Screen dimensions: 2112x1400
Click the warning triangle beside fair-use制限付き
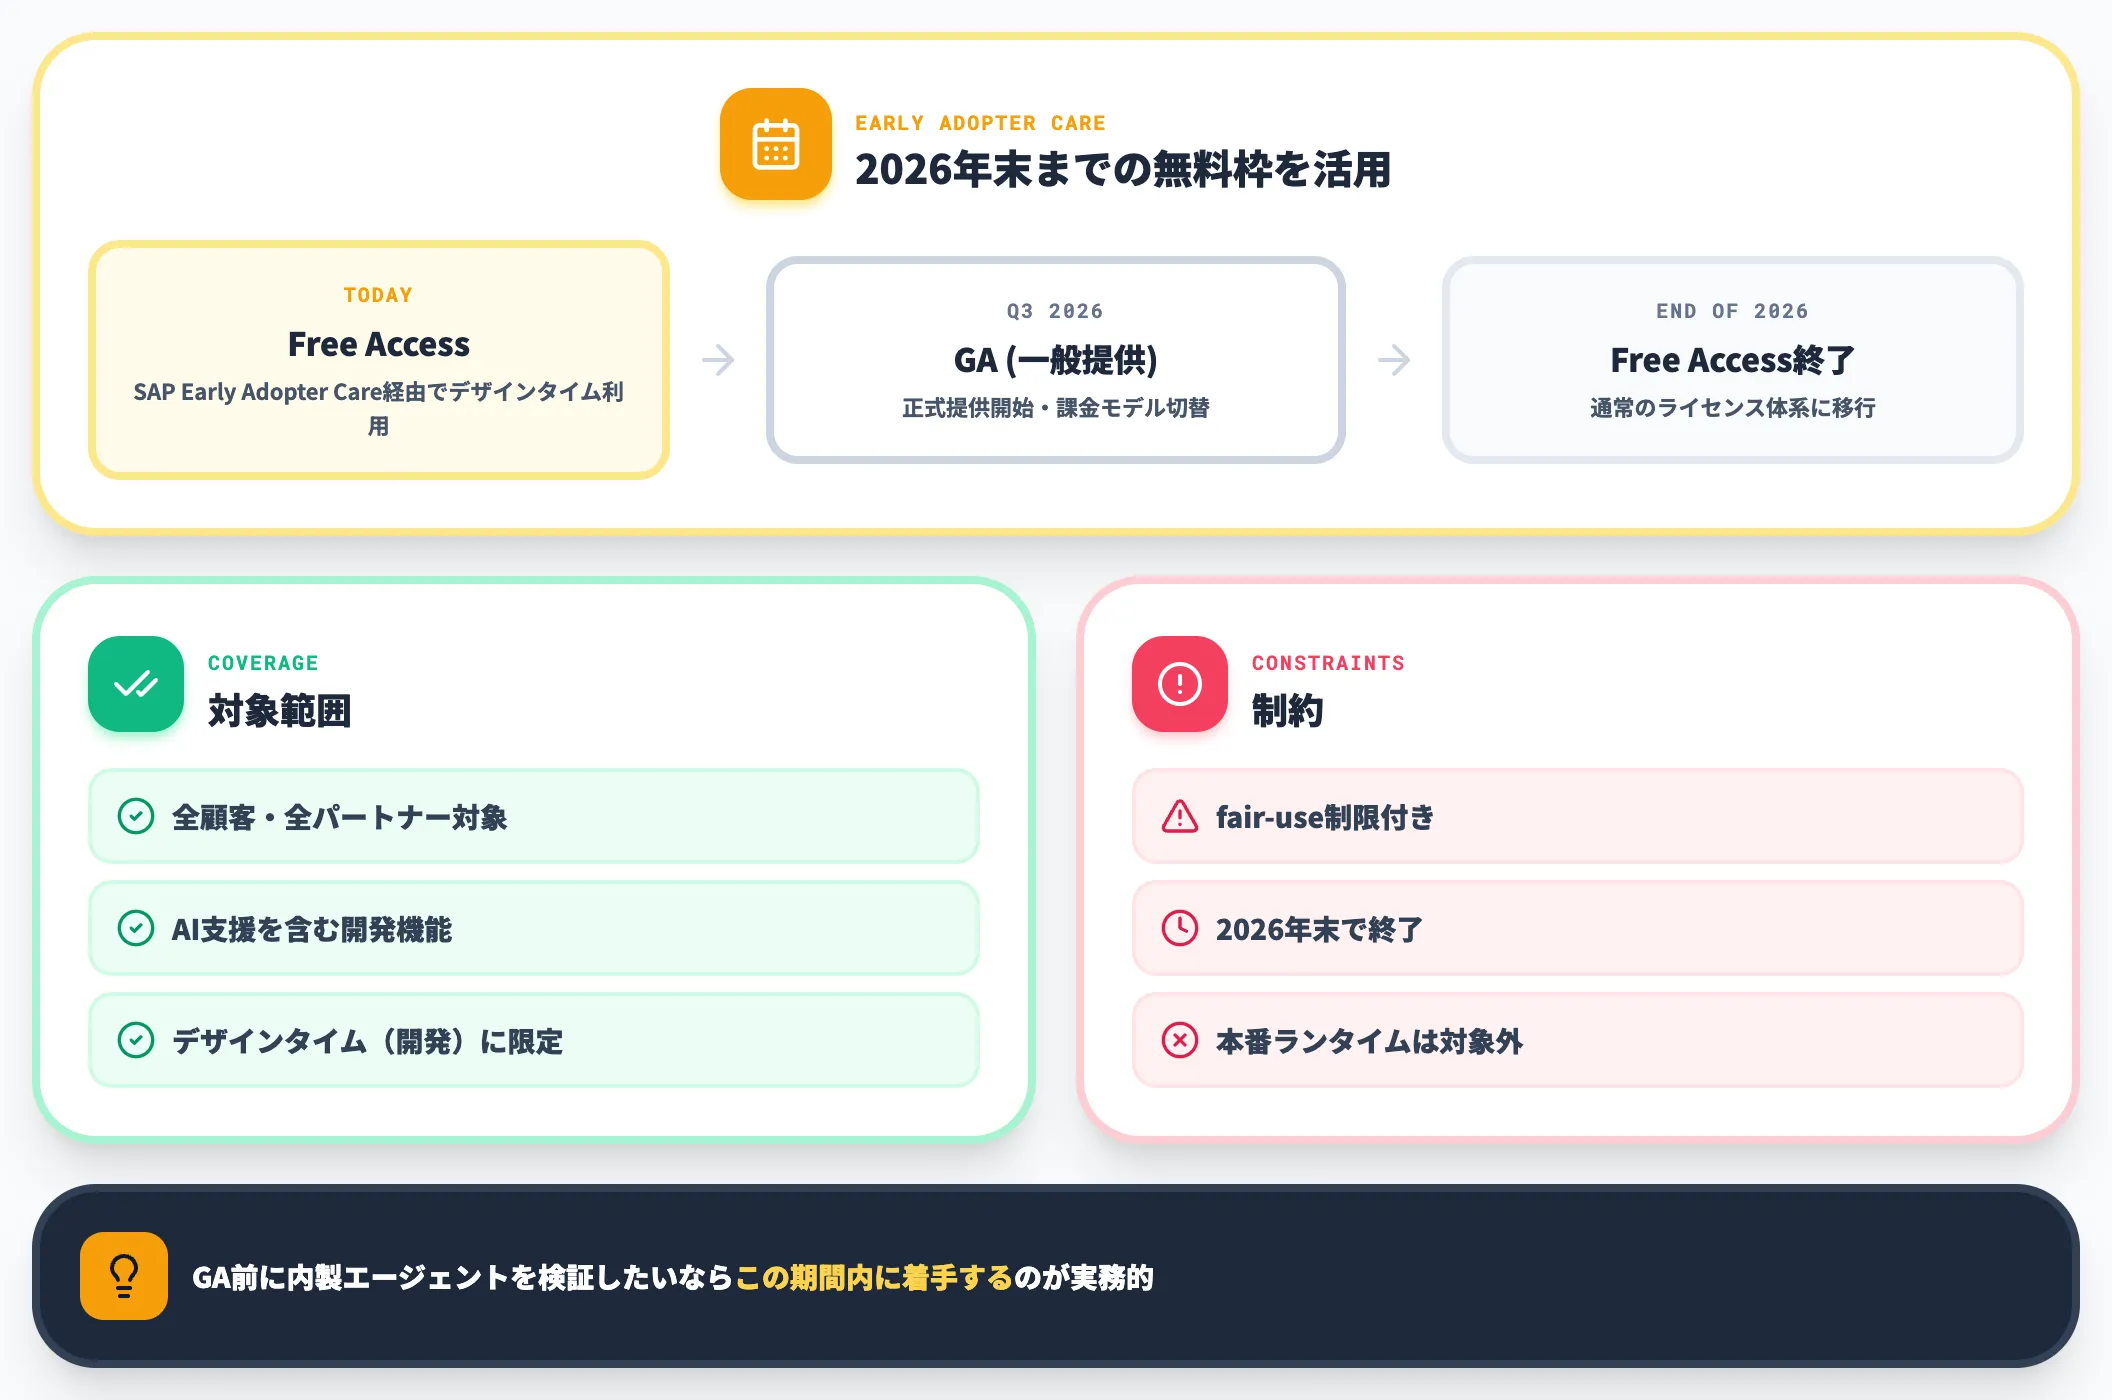pos(1180,817)
